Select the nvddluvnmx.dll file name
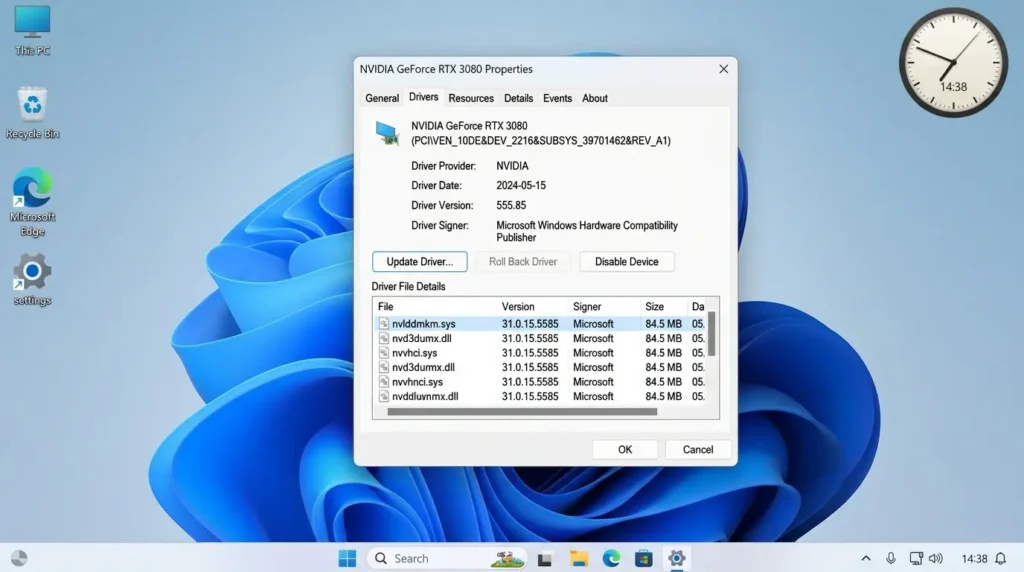This screenshot has width=1024, height=572. [x=425, y=396]
